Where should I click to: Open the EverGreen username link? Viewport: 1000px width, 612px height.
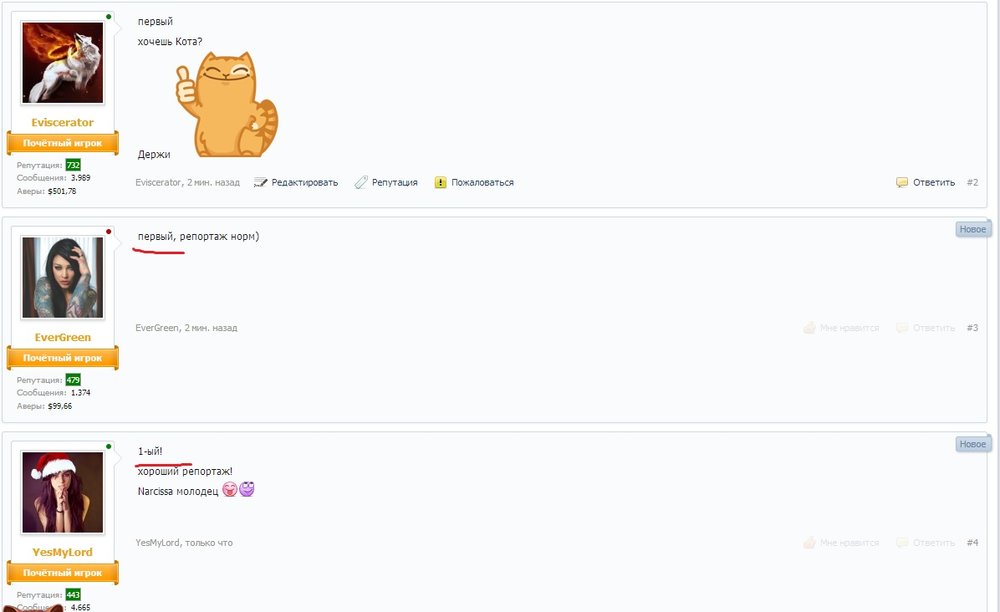62,337
